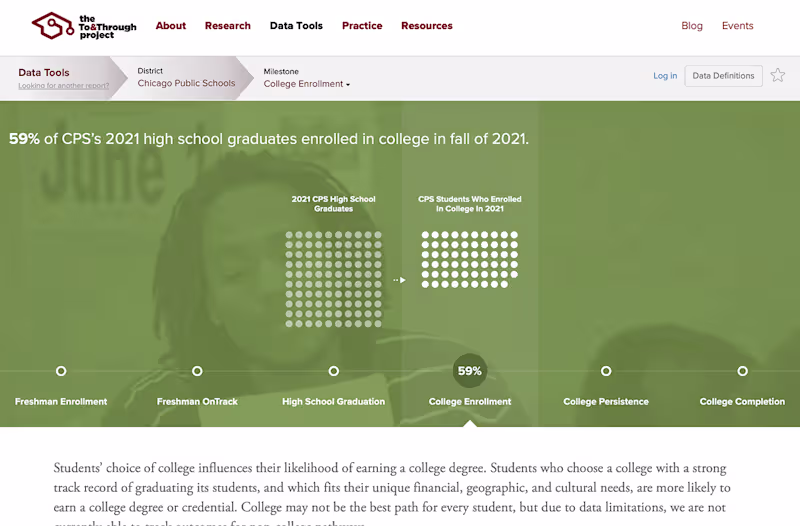Open the Events link

(x=738, y=26)
